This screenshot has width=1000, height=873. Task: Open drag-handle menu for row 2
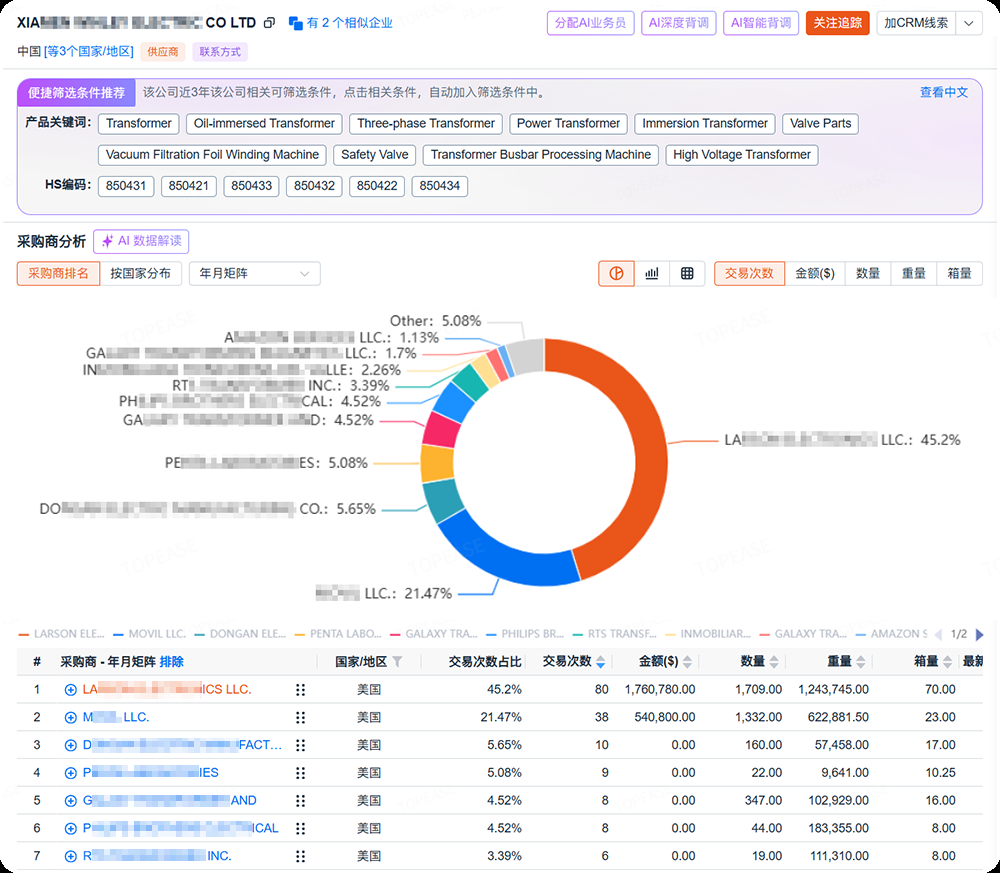pyautogui.click(x=300, y=717)
